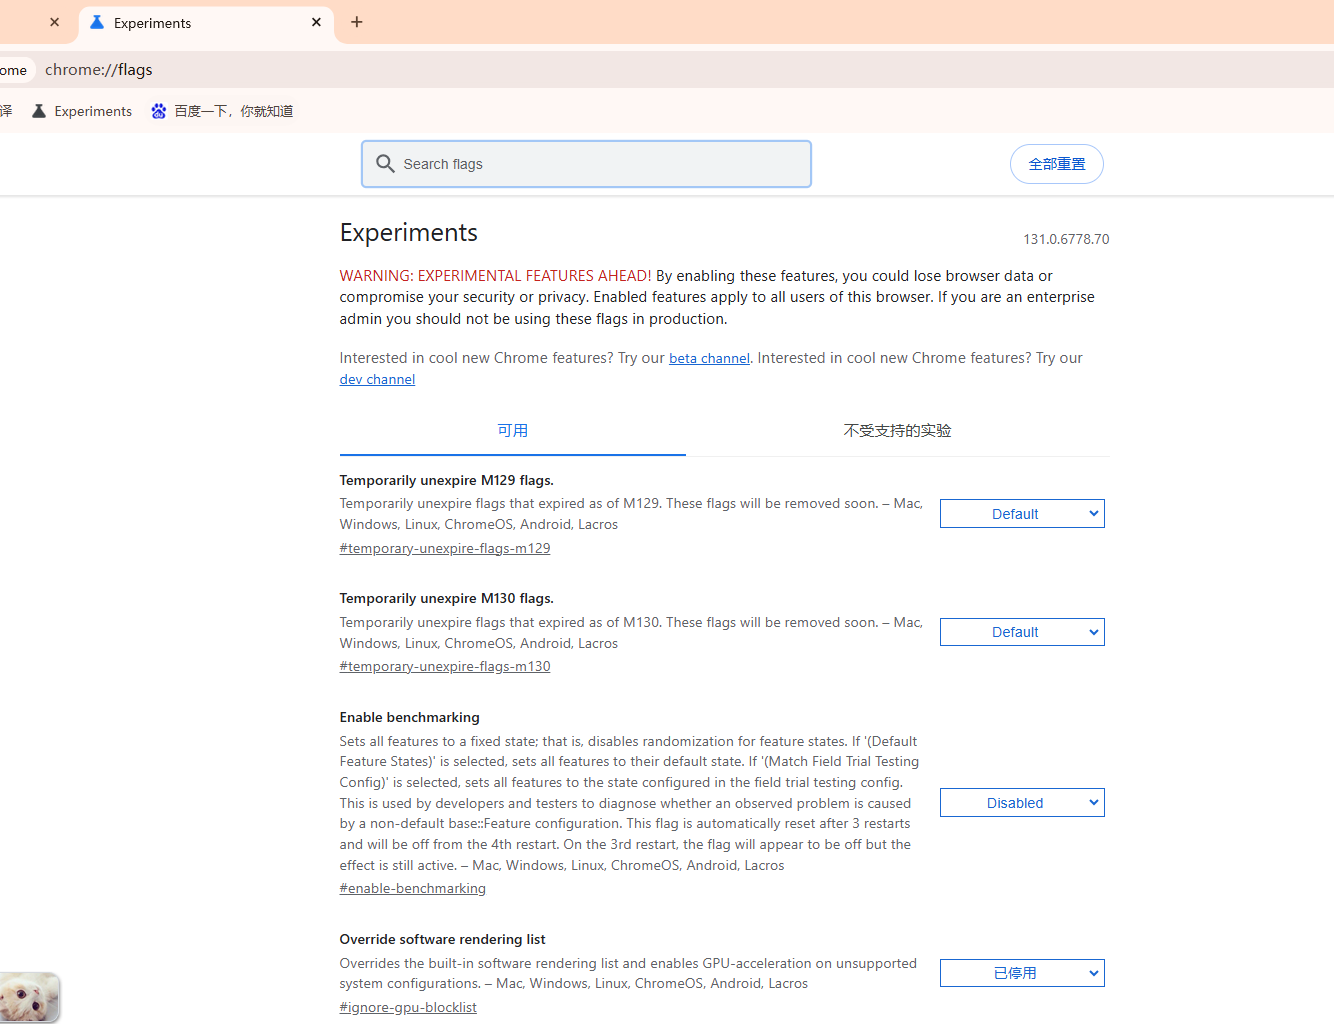Click #ignore-gpu-blocklist anchor link
This screenshot has height=1024, width=1334.
tap(408, 1007)
